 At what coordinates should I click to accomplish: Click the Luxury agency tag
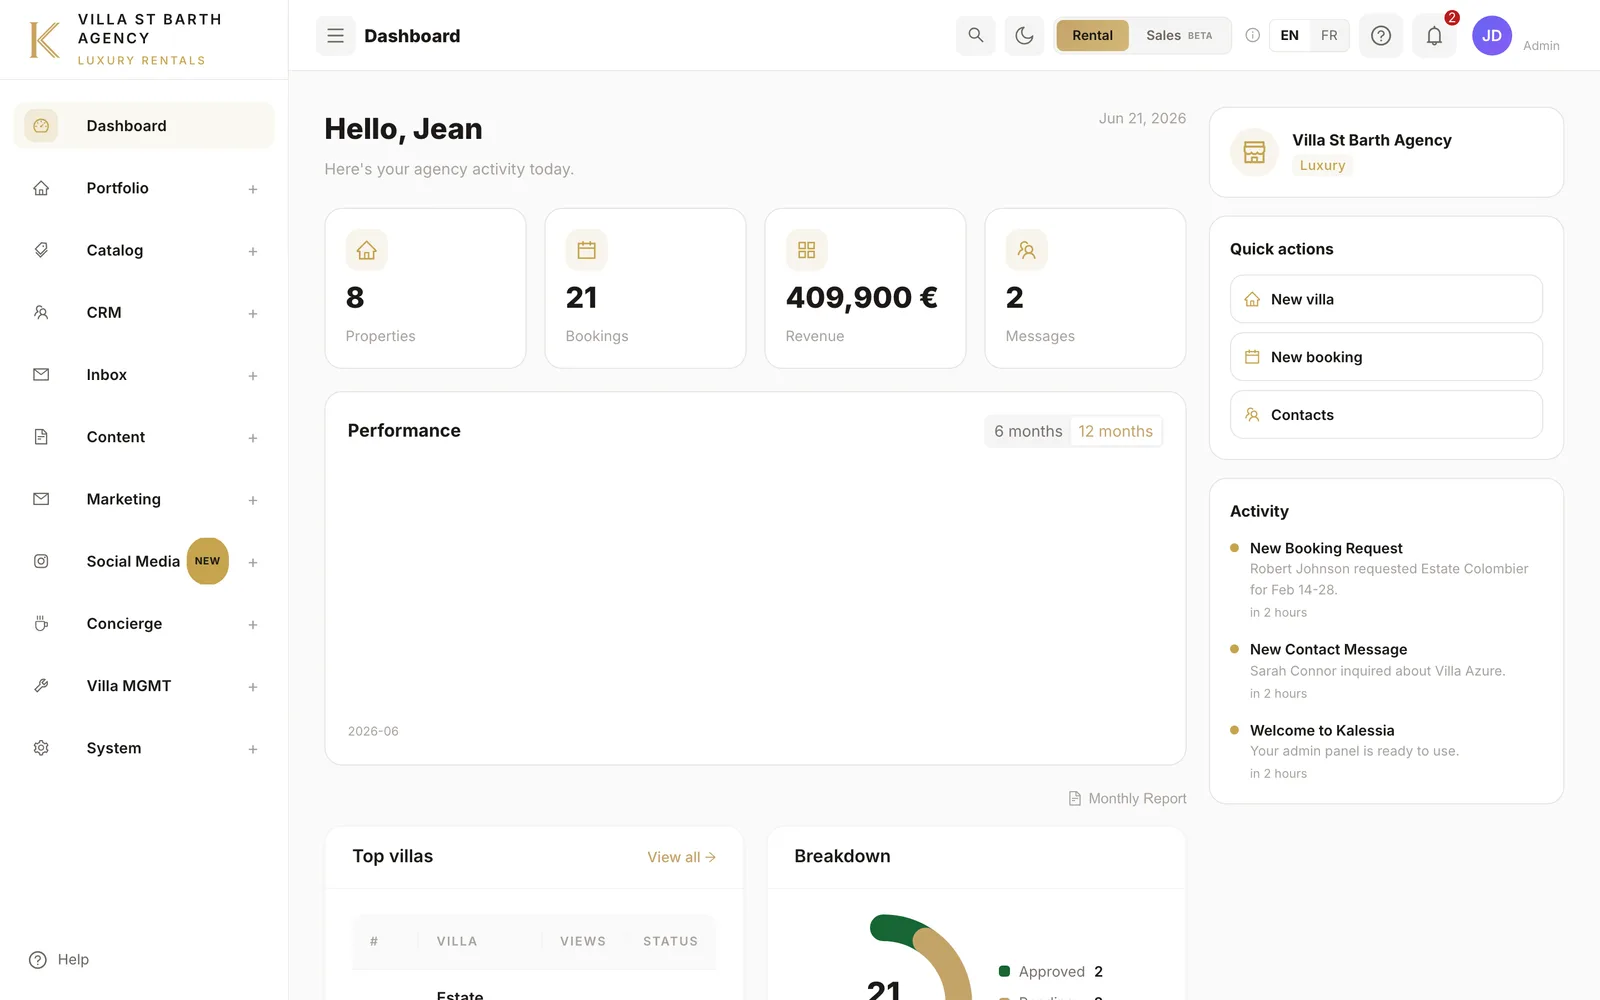1322,165
